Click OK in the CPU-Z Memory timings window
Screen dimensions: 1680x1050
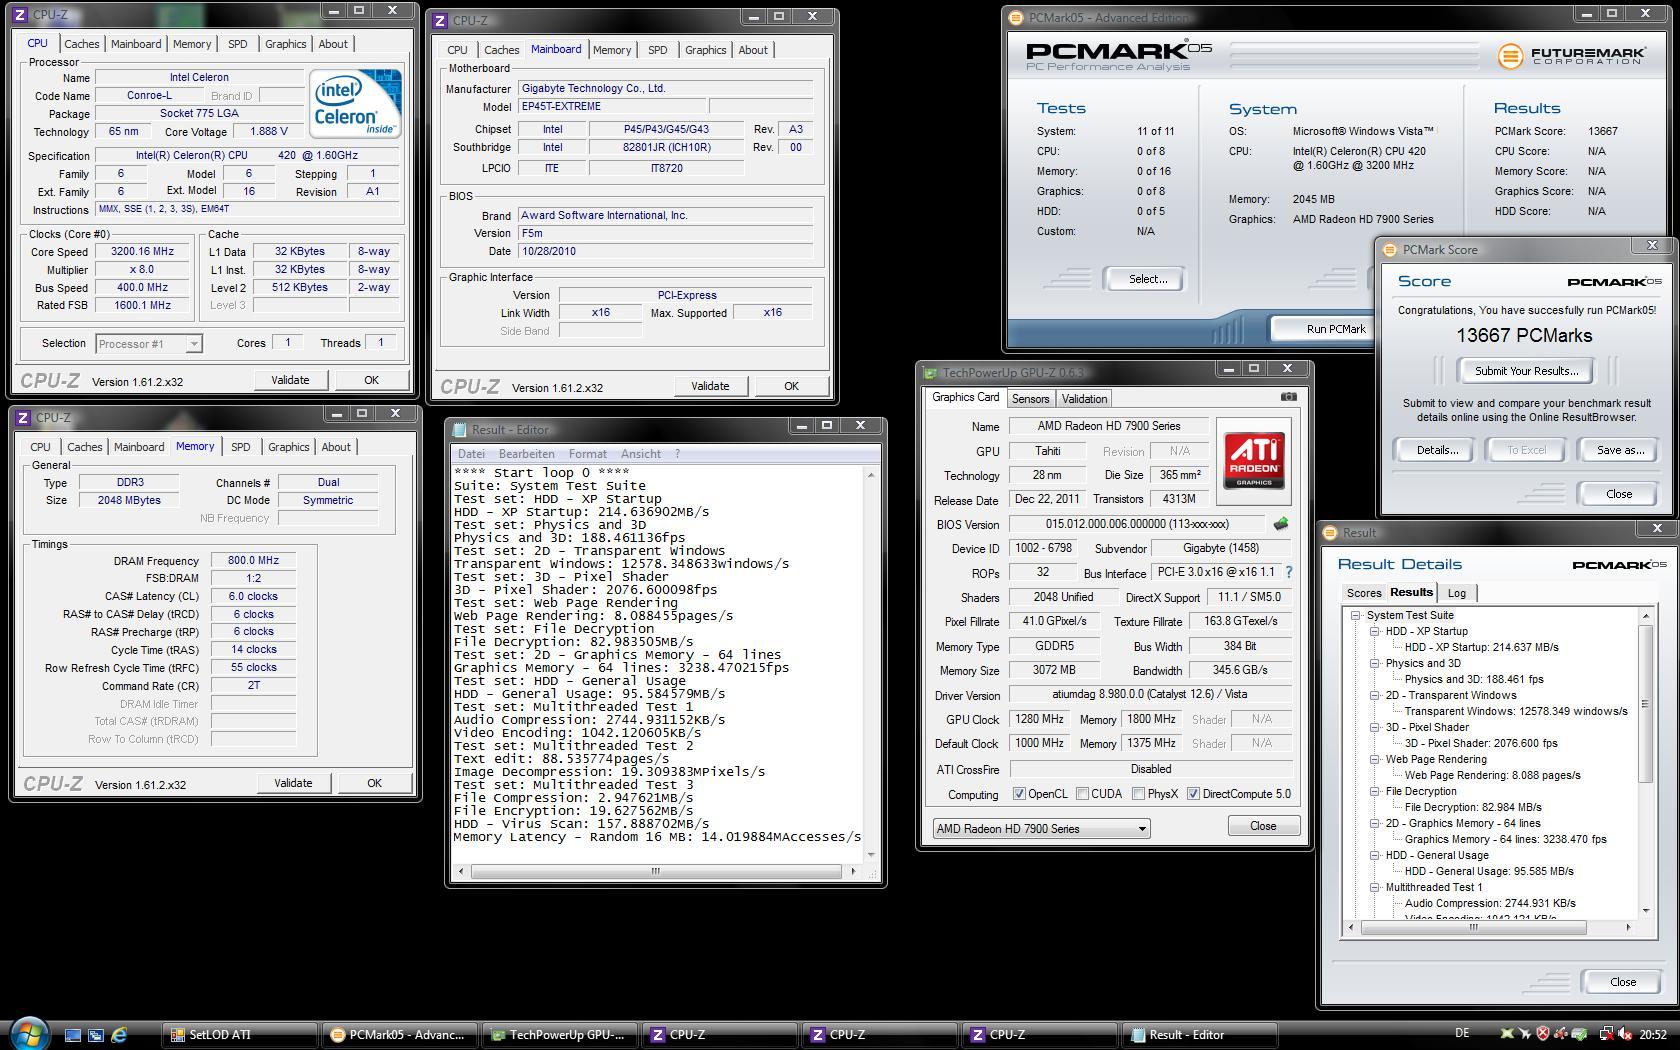[x=374, y=783]
